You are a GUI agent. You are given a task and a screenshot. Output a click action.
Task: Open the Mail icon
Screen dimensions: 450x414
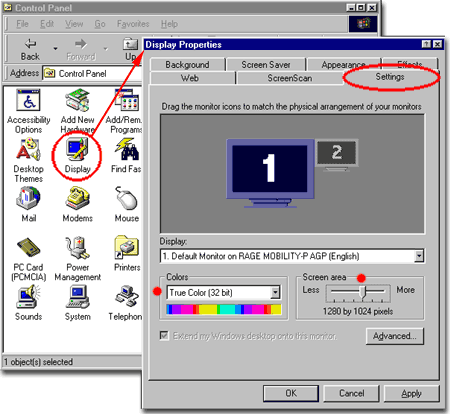[29, 204]
